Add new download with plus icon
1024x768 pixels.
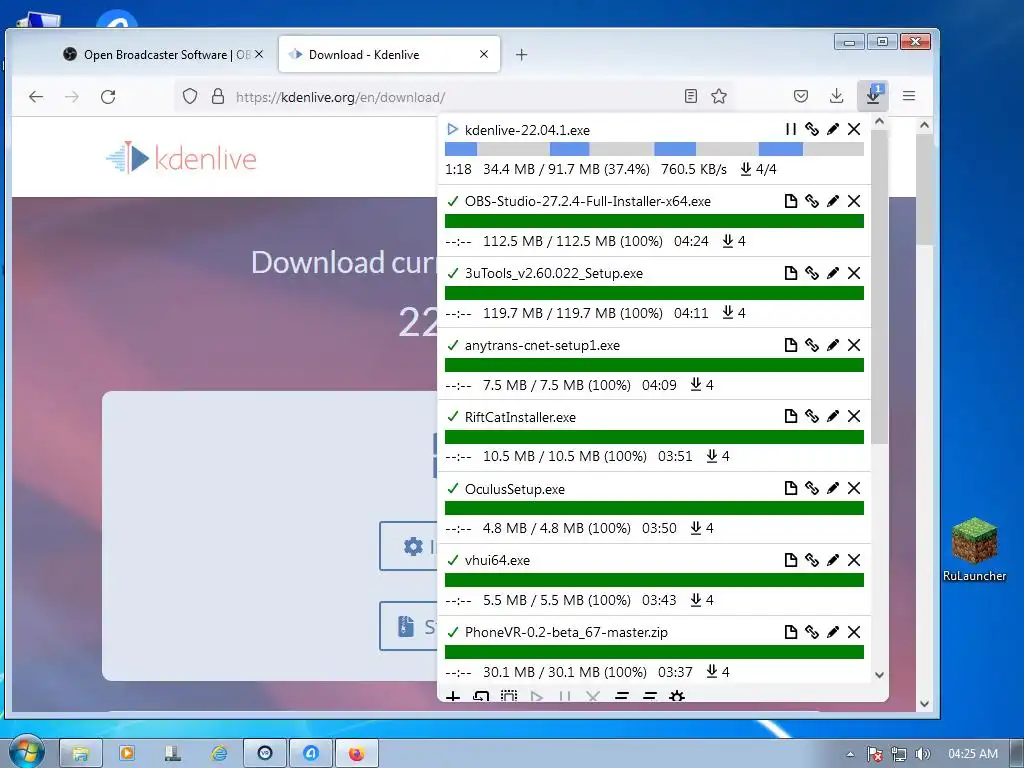tap(453, 697)
